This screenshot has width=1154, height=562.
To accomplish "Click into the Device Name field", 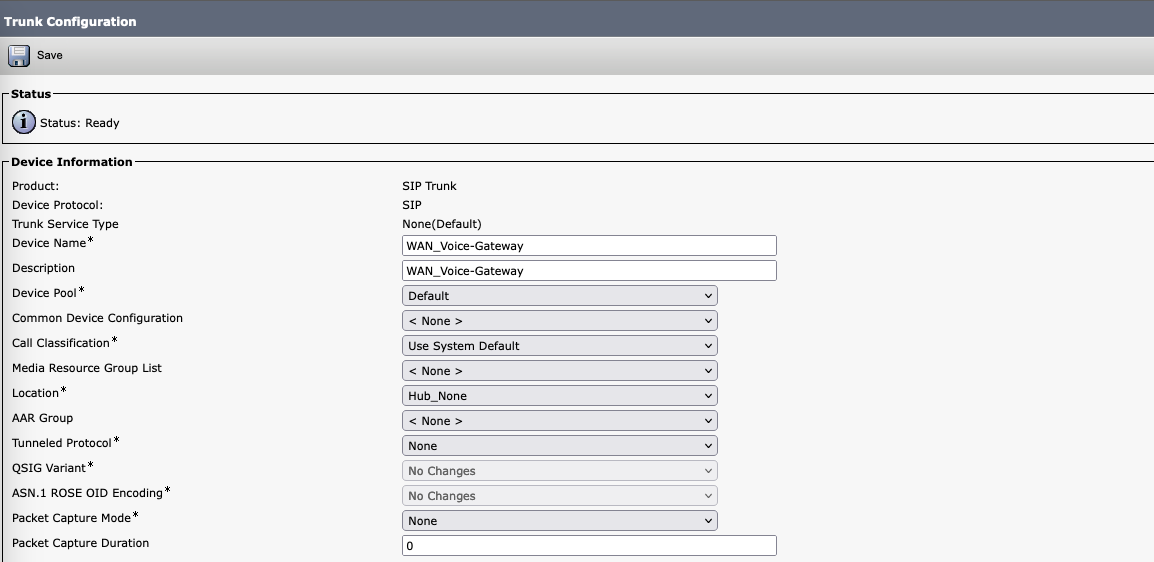I will tap(589, 246).
